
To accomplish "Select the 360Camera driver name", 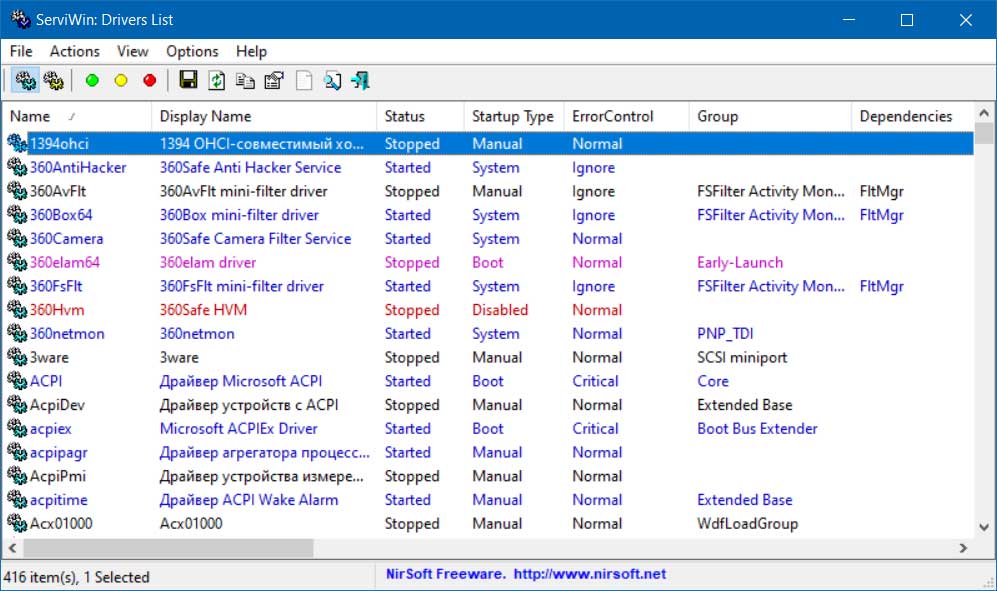I will point(66,239).
